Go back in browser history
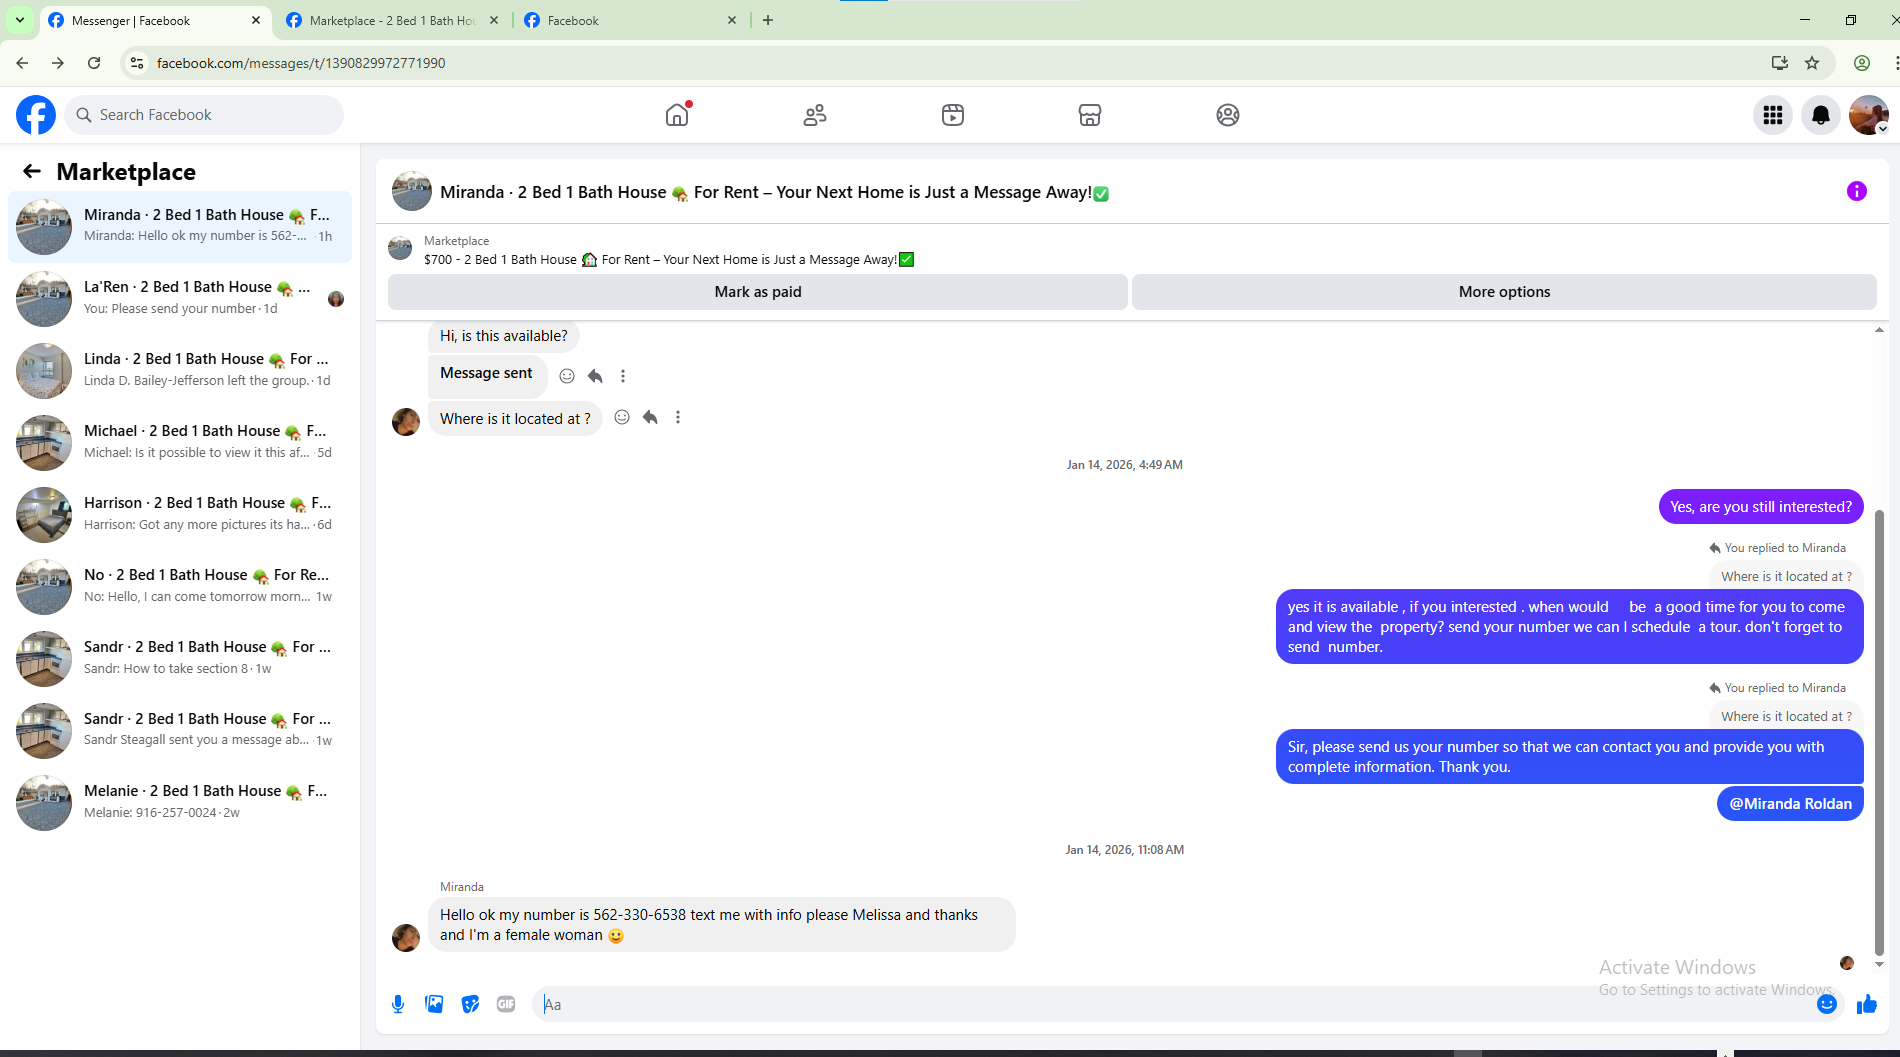1900x1057 pixels. (x=22, y=63)
